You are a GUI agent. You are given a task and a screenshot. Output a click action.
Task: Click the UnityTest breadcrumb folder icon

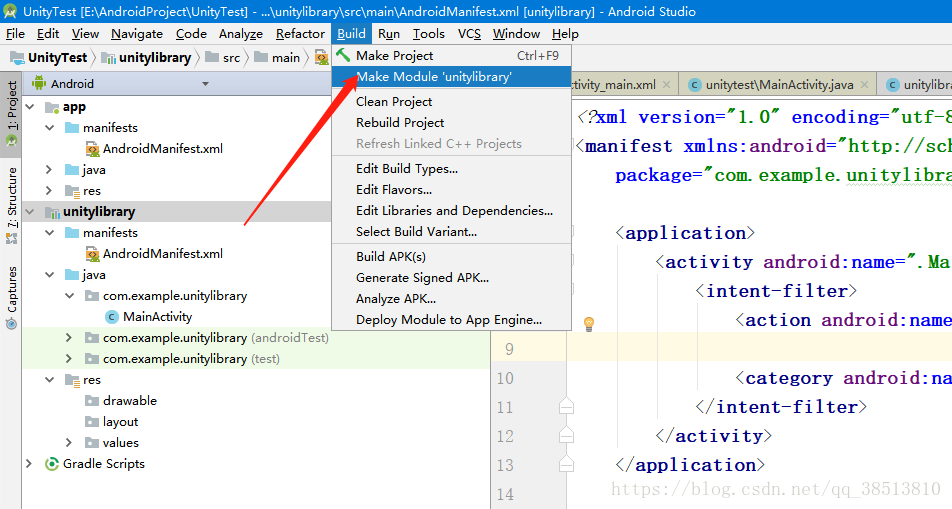point(17,58)
